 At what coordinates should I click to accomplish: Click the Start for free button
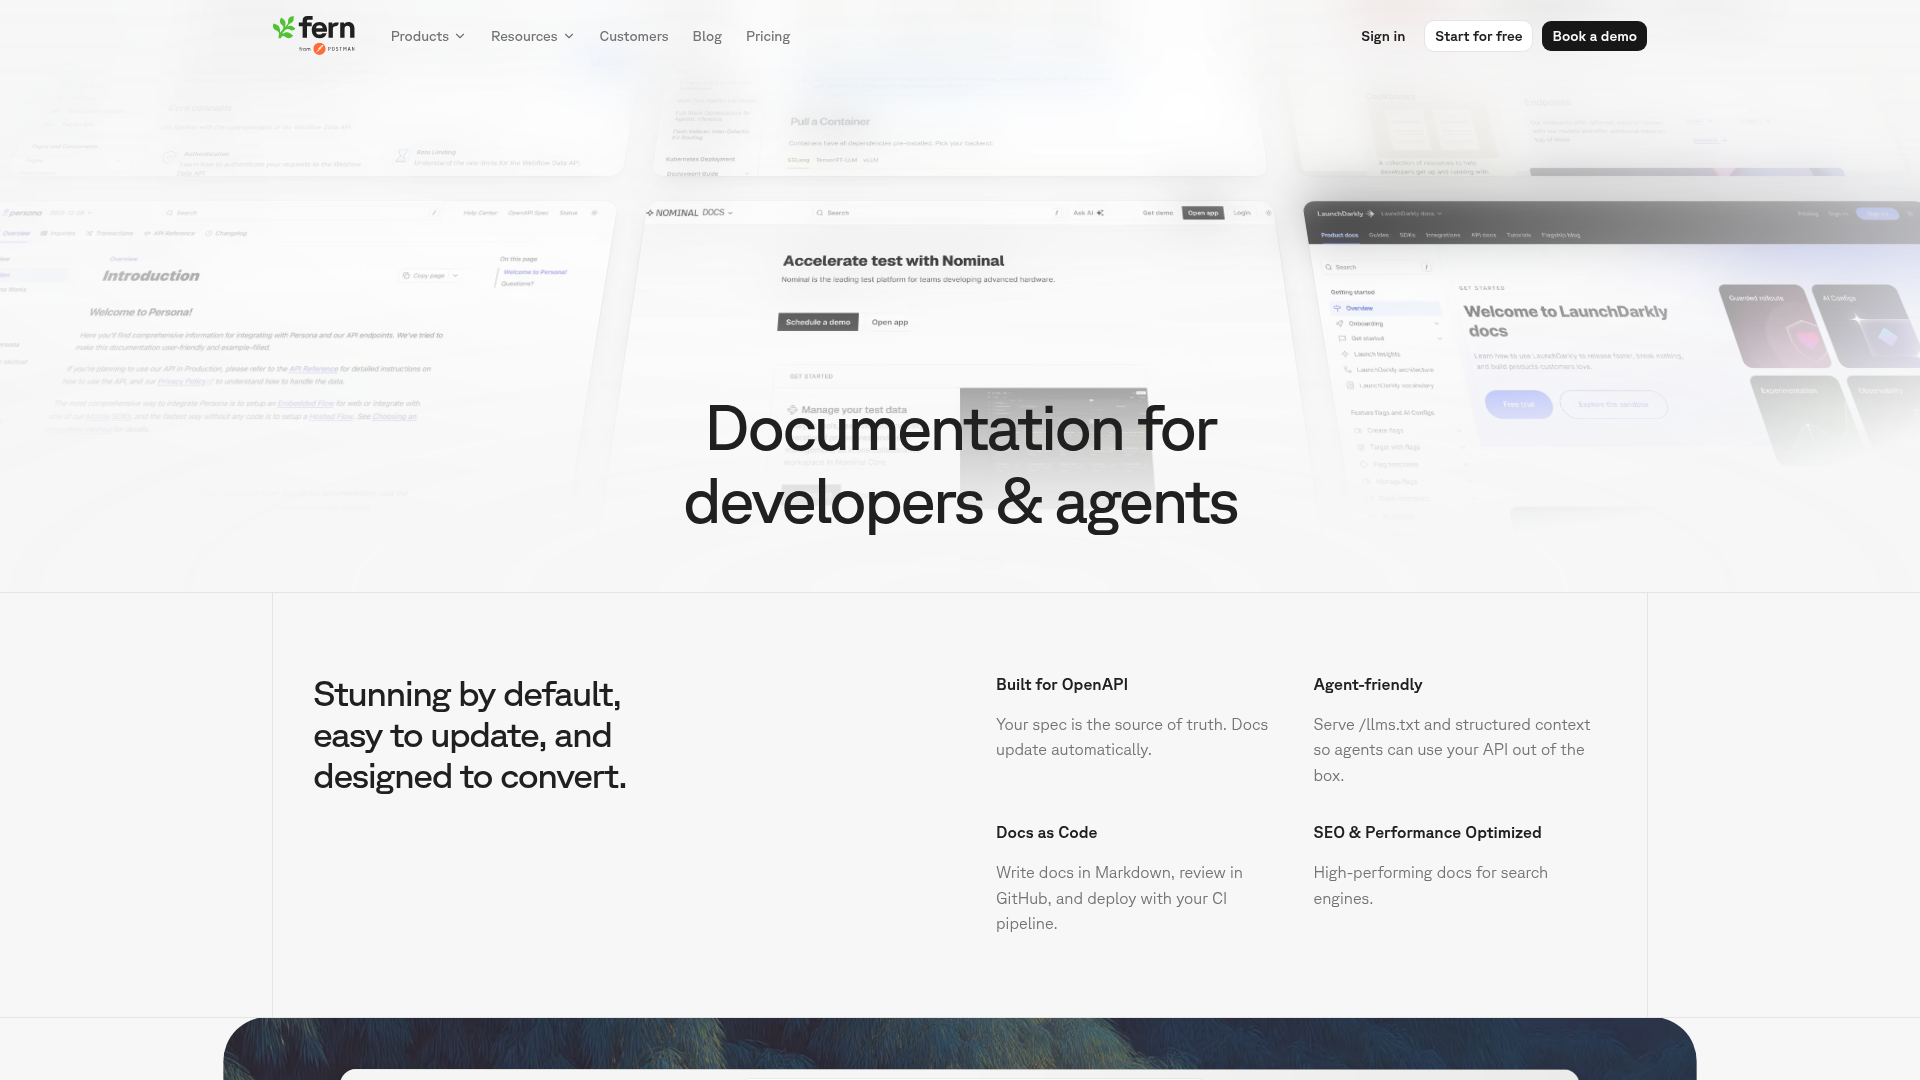pyautogui.click(x=1478, y=36)
